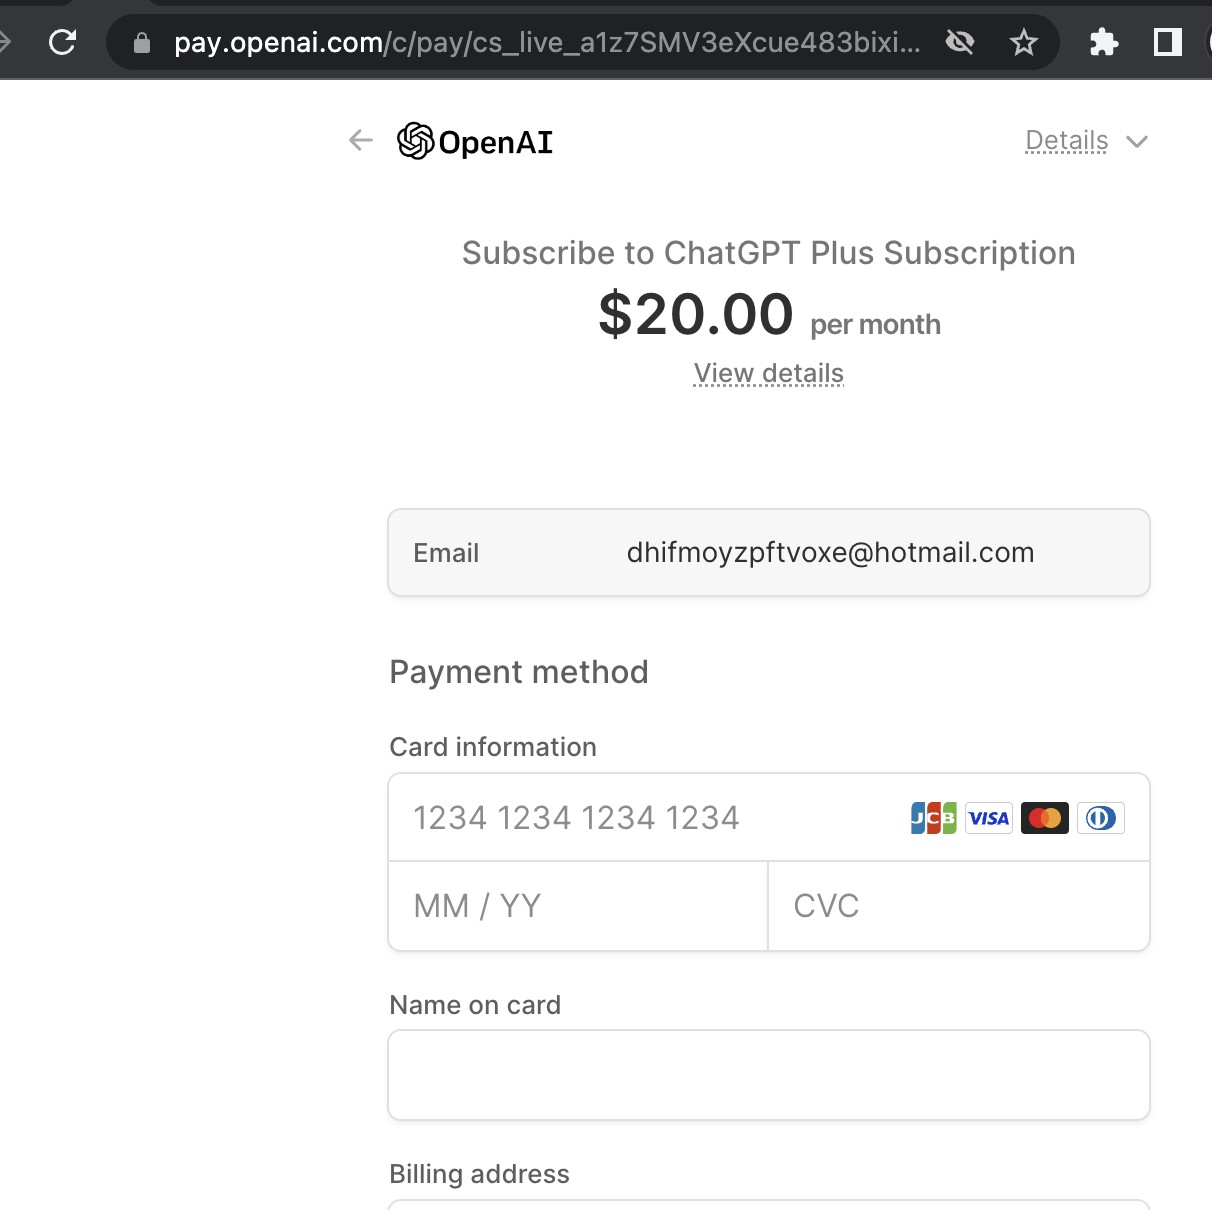Click the crossed-out eye tracking icon
This screenshot has height=1210, width=1212.
(x=960, y=42)
